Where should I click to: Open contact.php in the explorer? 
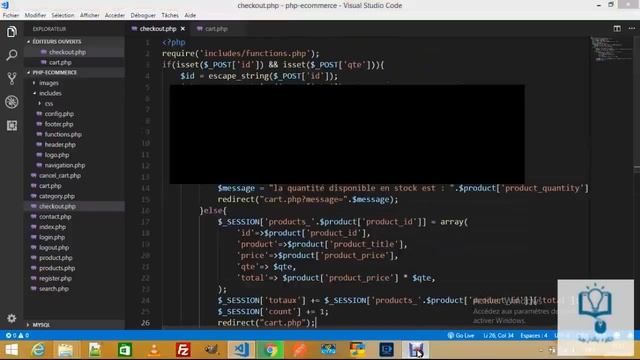75,217
